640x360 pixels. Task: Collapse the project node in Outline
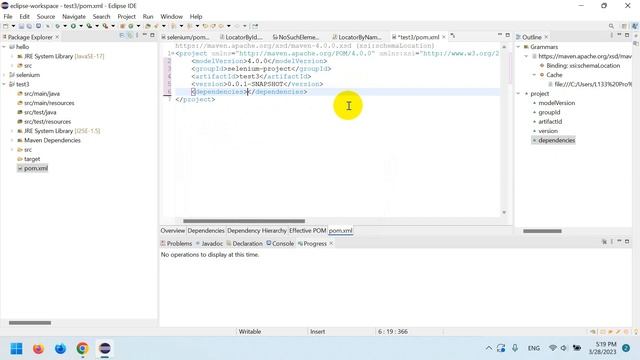click(x=519, y=94)
